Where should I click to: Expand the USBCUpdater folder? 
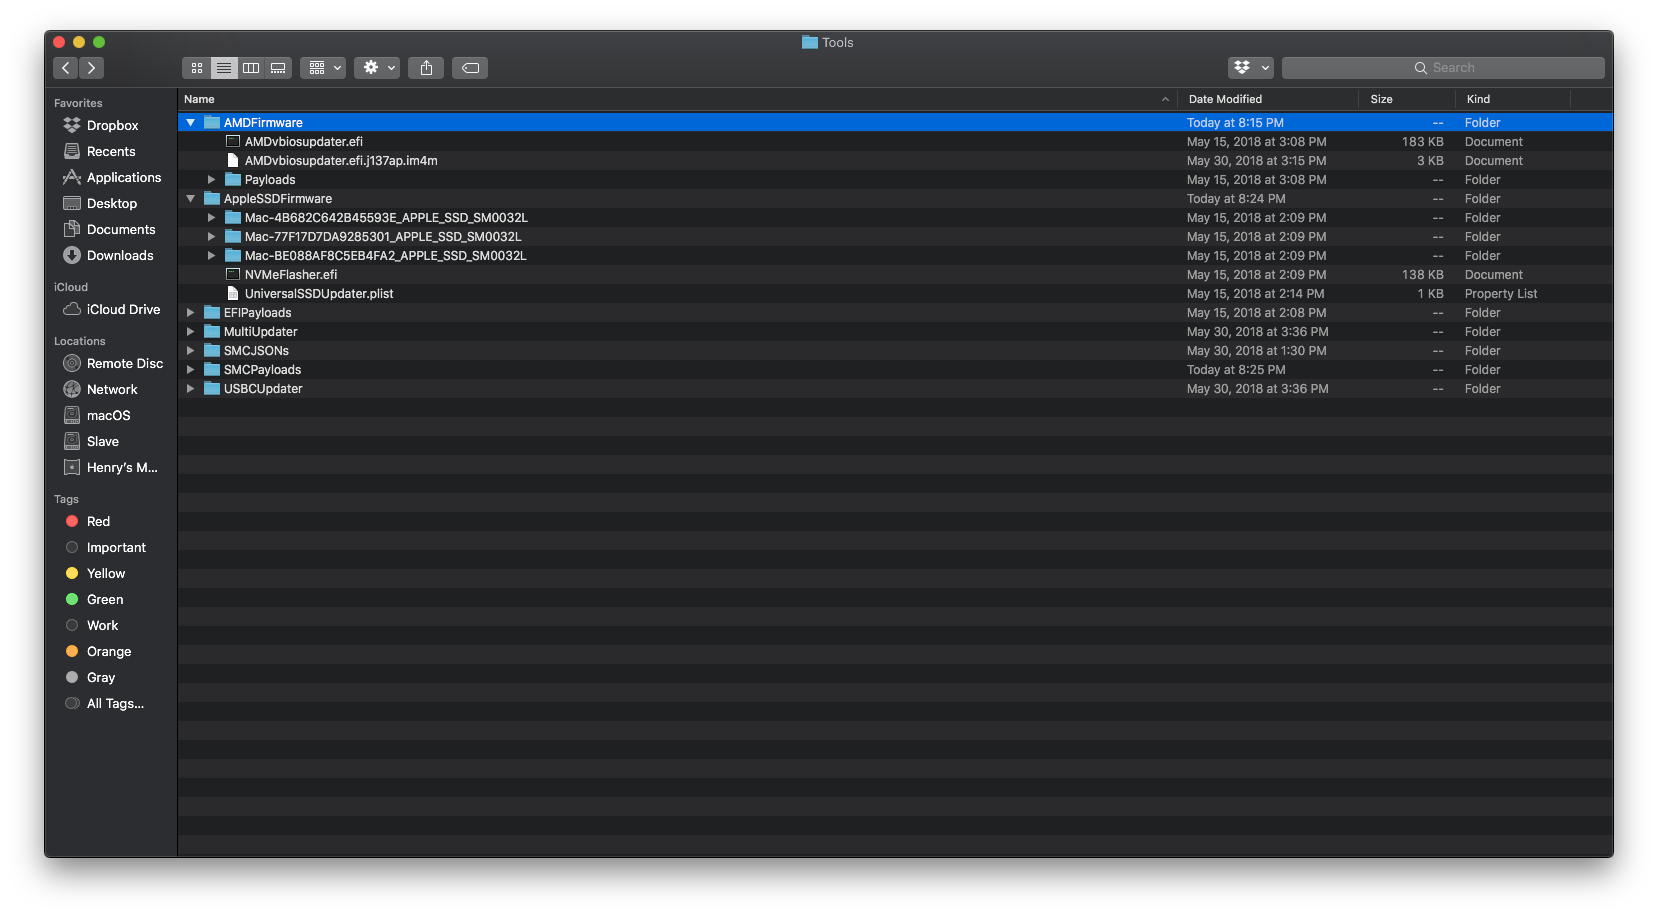click(190, 389)
